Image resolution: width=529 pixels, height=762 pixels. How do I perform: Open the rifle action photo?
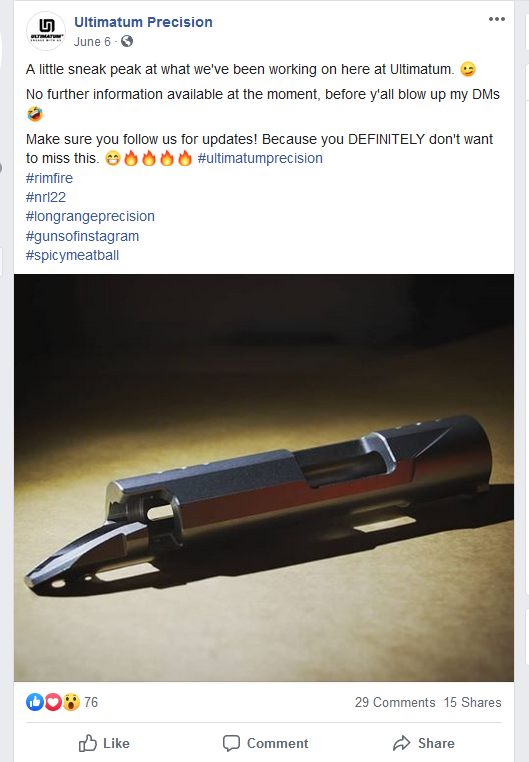pyautogui.click(x=264, y=478)
